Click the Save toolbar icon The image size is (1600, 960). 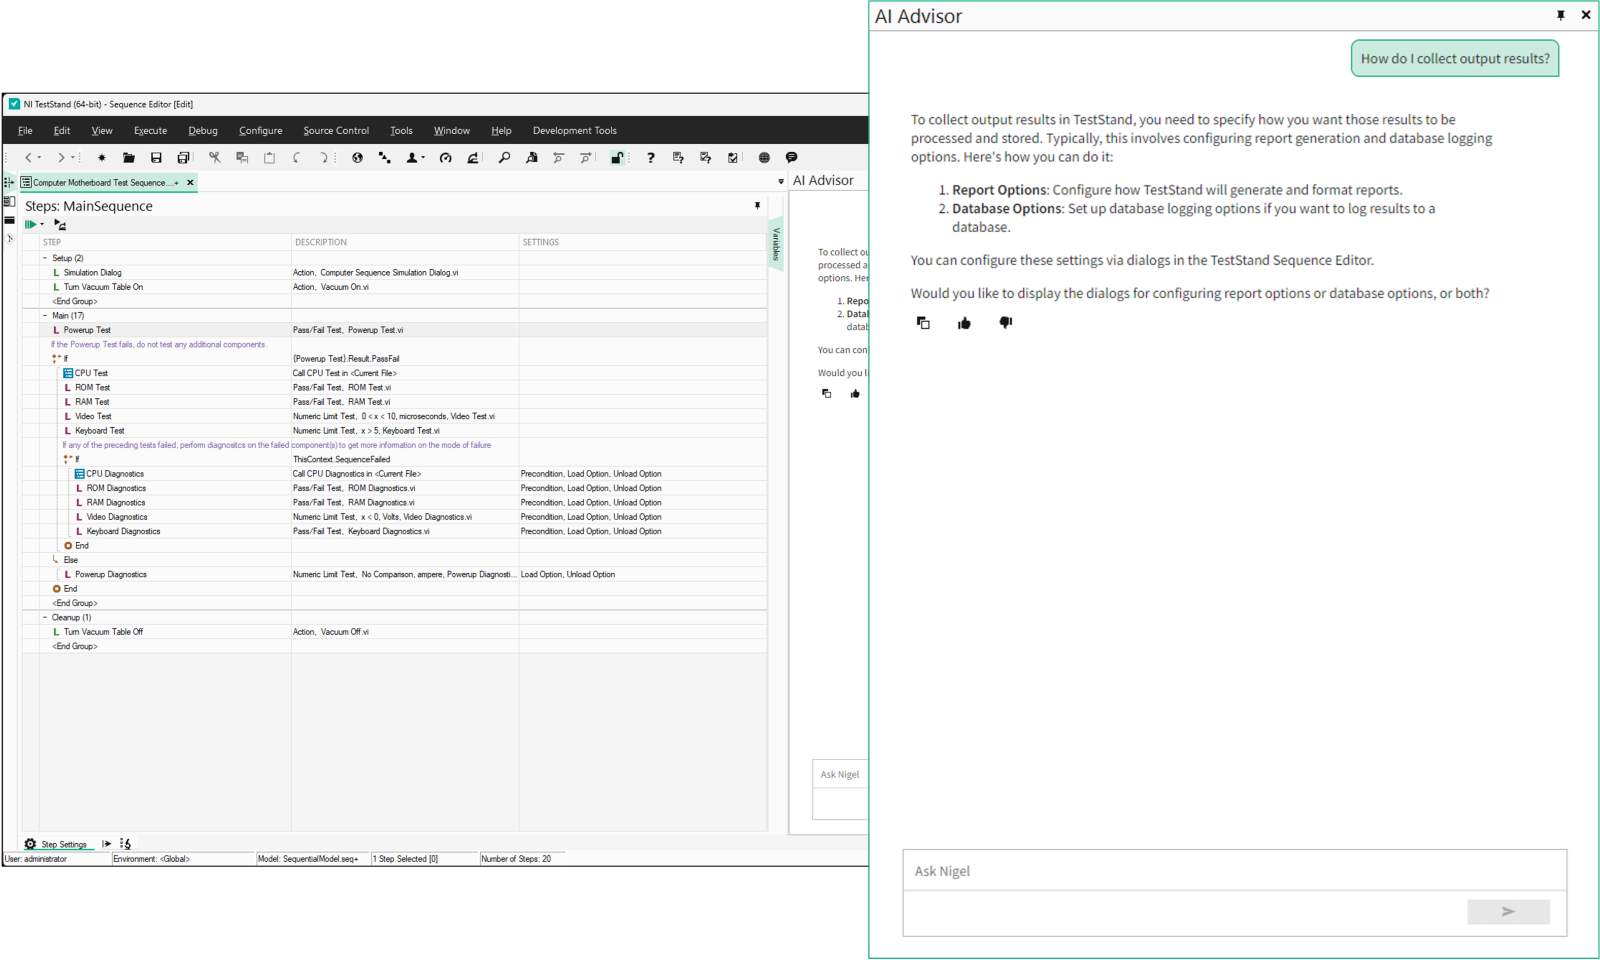156,158
